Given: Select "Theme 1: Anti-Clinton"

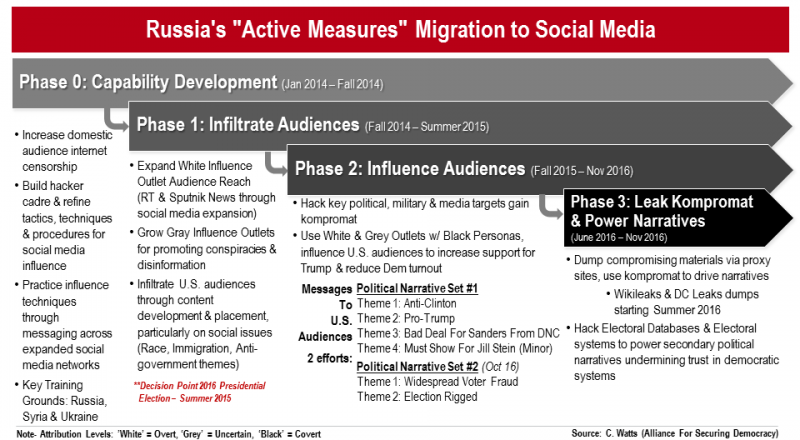Looking at the screenshot, I should click(x=407, y=303).
